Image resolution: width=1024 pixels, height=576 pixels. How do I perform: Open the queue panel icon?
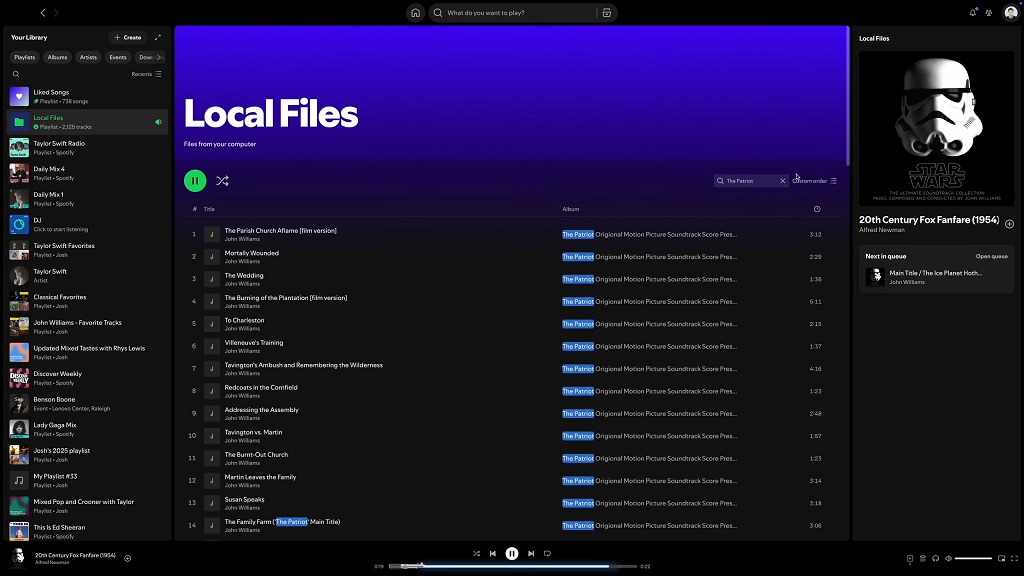[x=923, y=558]
